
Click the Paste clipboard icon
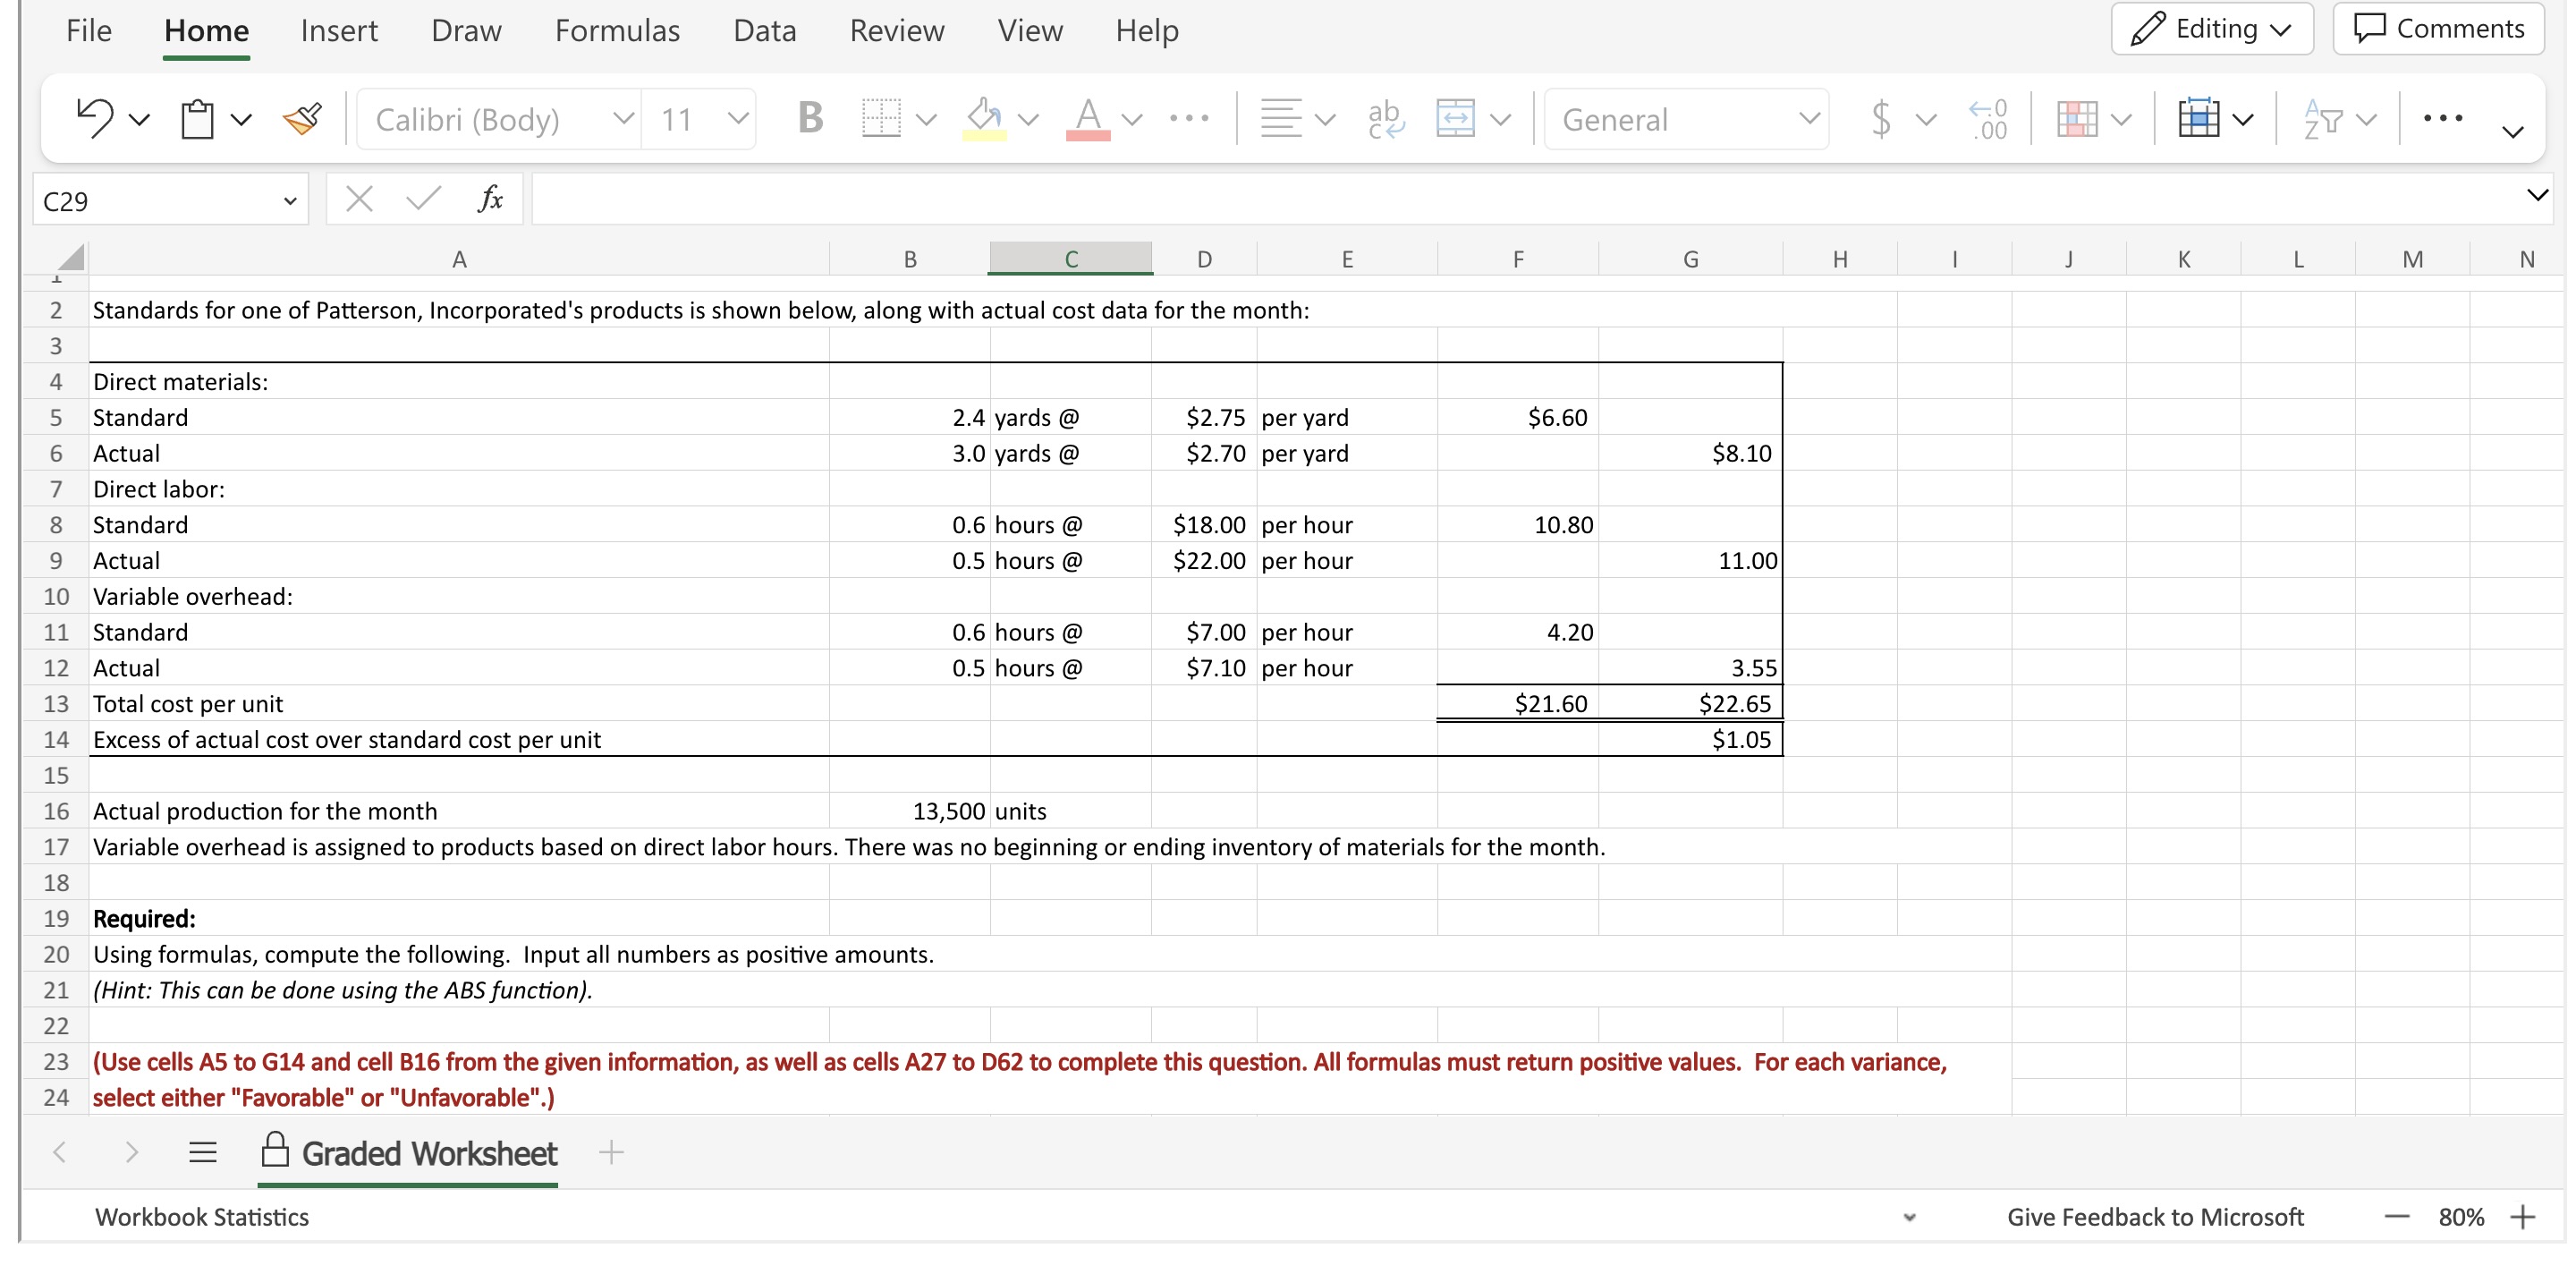[x=197, y=119]
